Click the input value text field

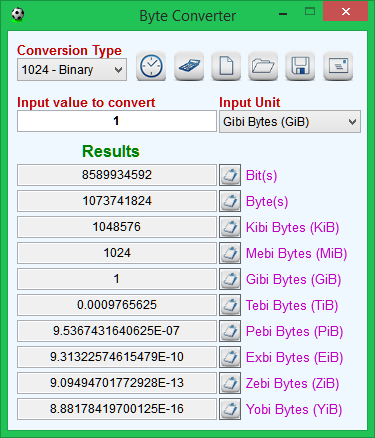pyautogui.click(x=117, y=121)
